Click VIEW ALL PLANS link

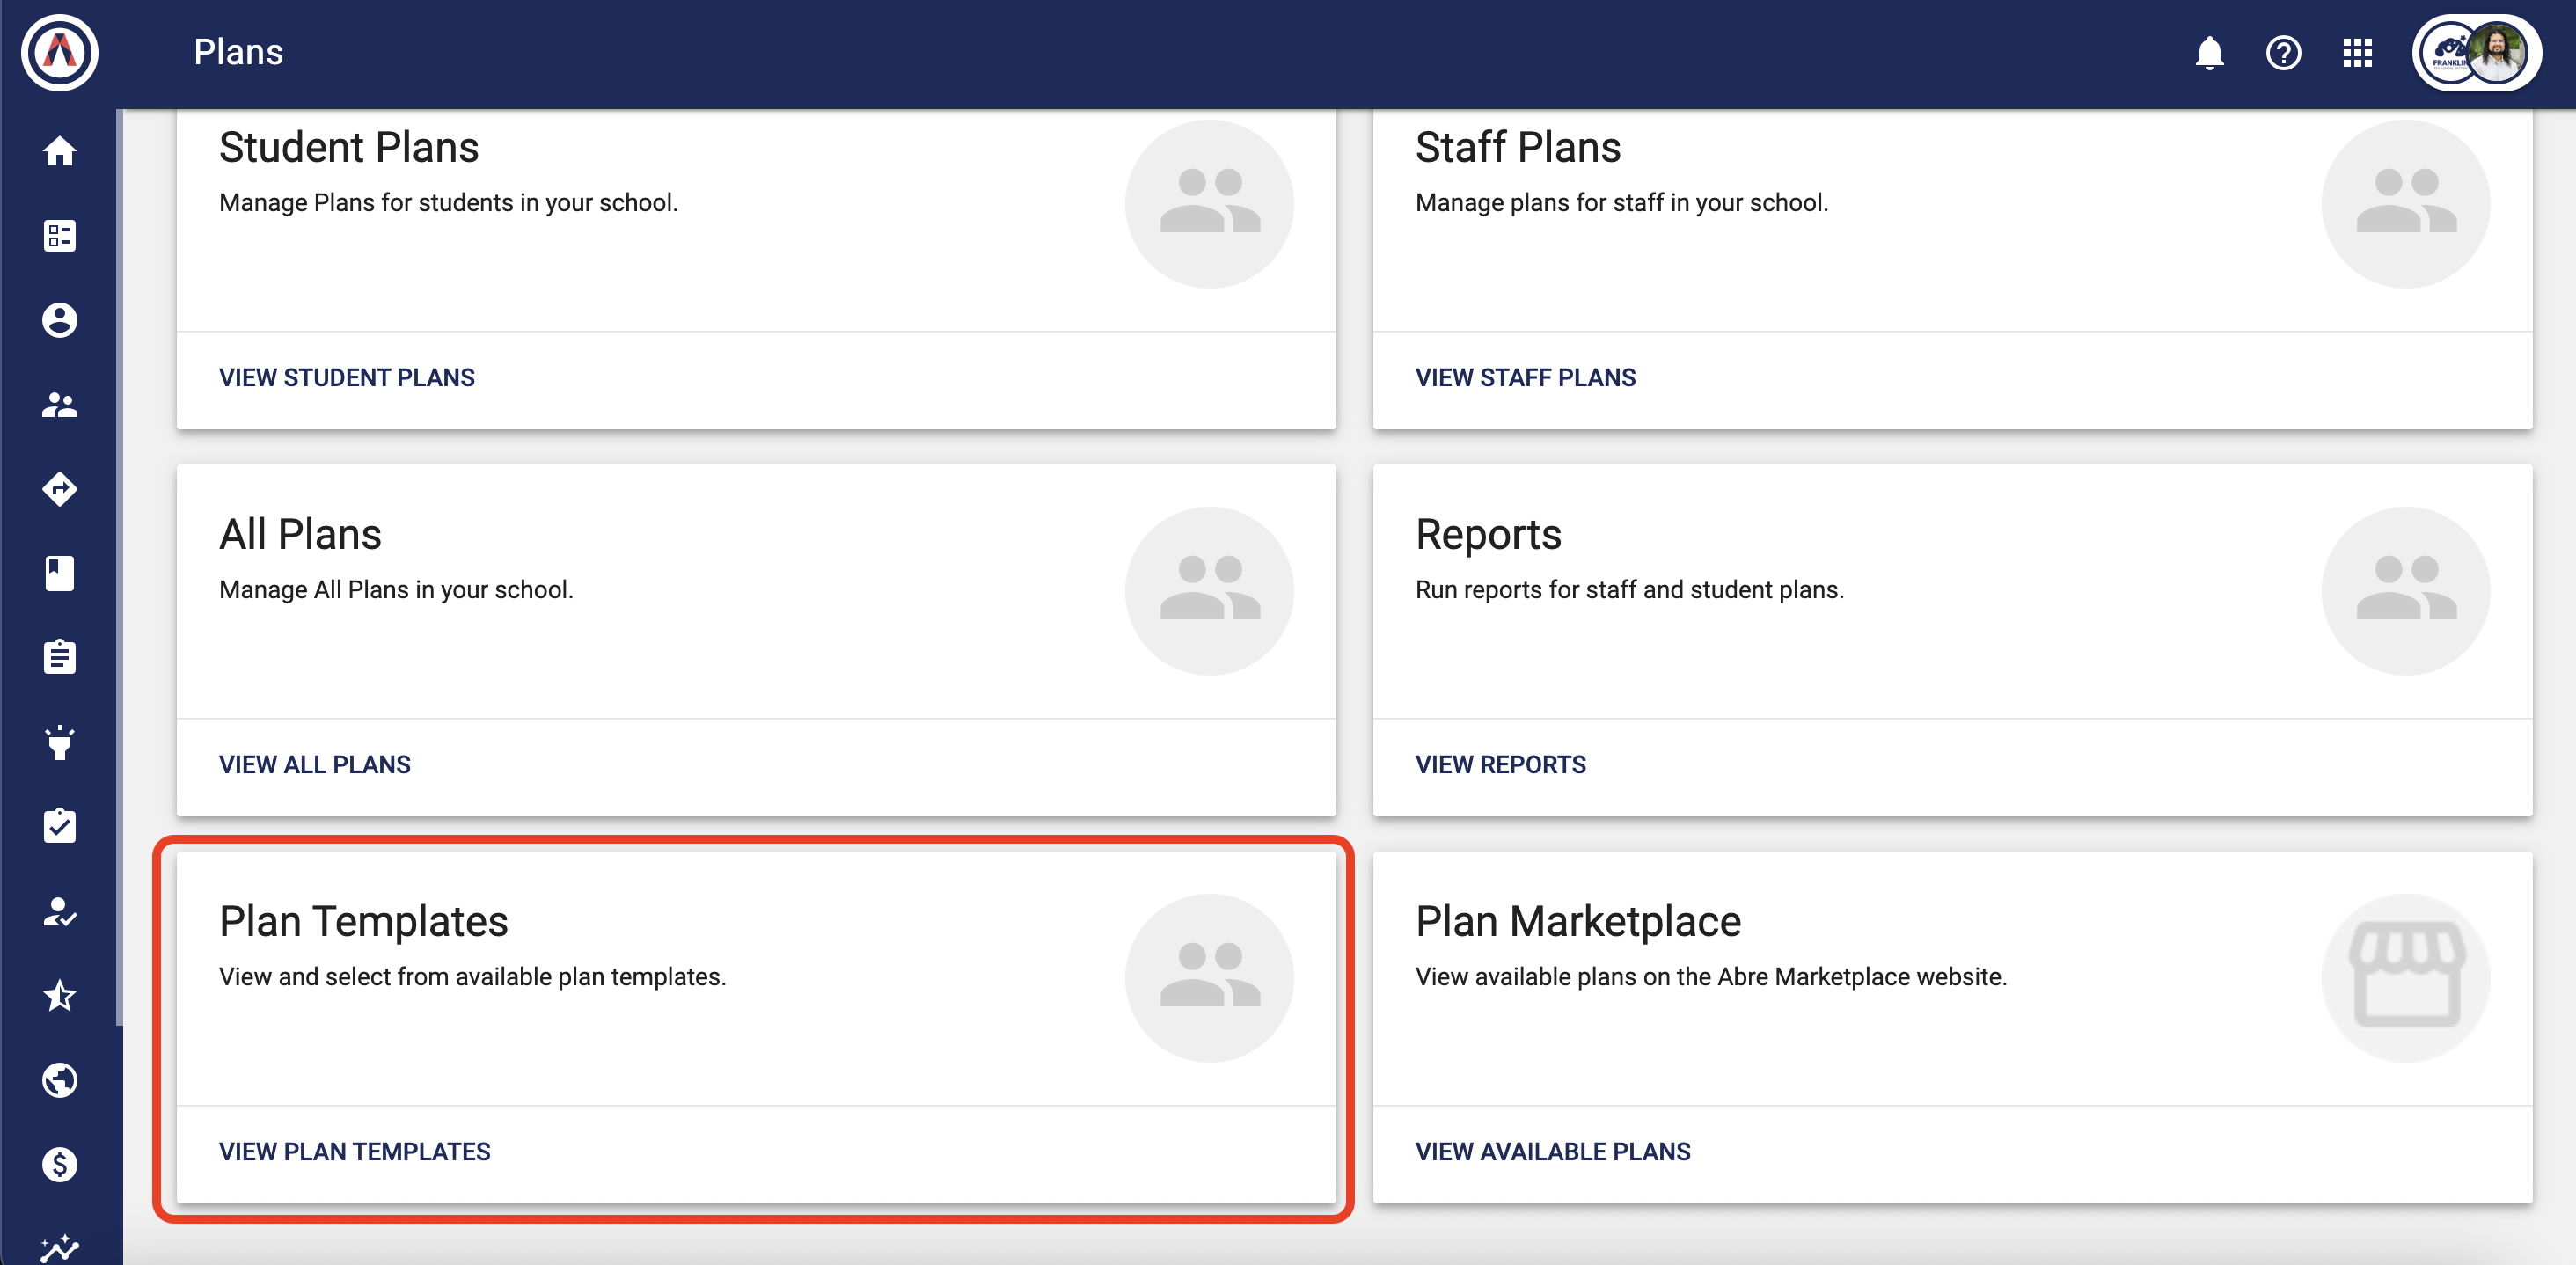[x=314, y=765]
